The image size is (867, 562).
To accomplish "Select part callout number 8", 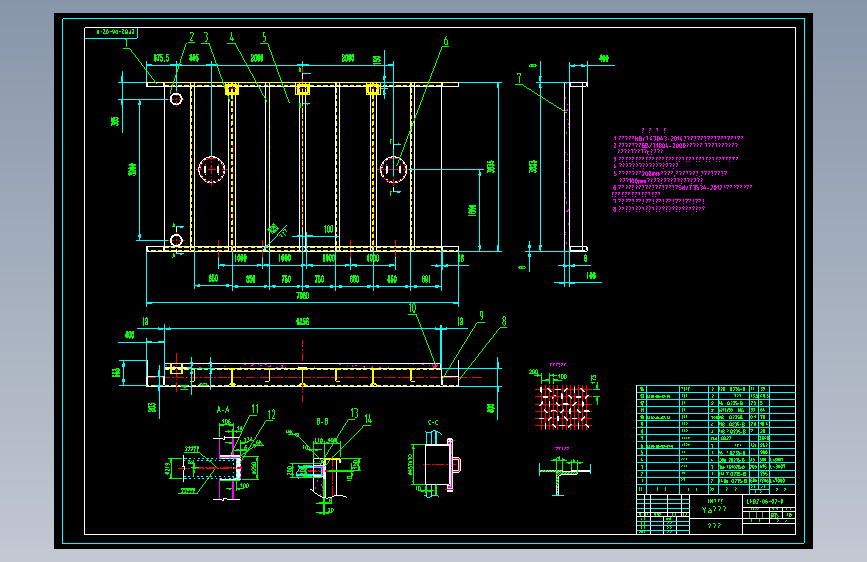I will [504, 321].
